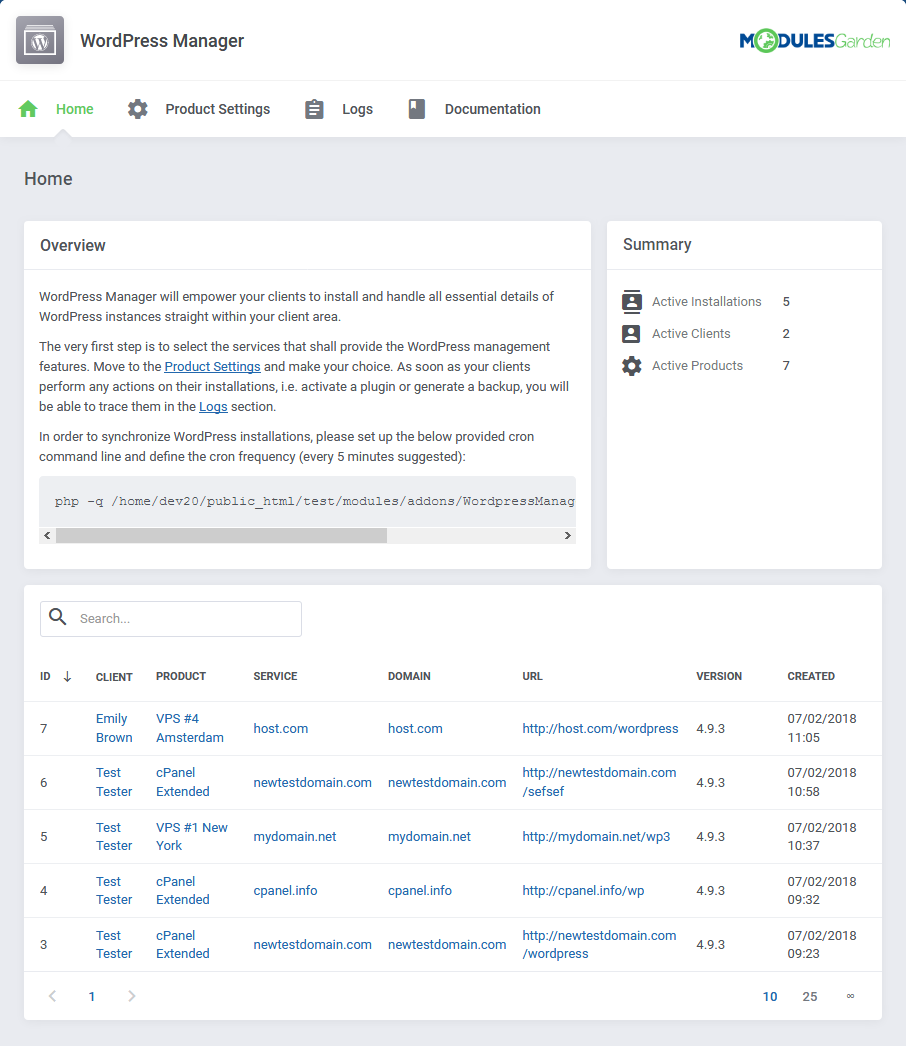This screenshot has width=906, height=1046.
Task: Sort table by Created column header
Action: [x=811, y=676]
